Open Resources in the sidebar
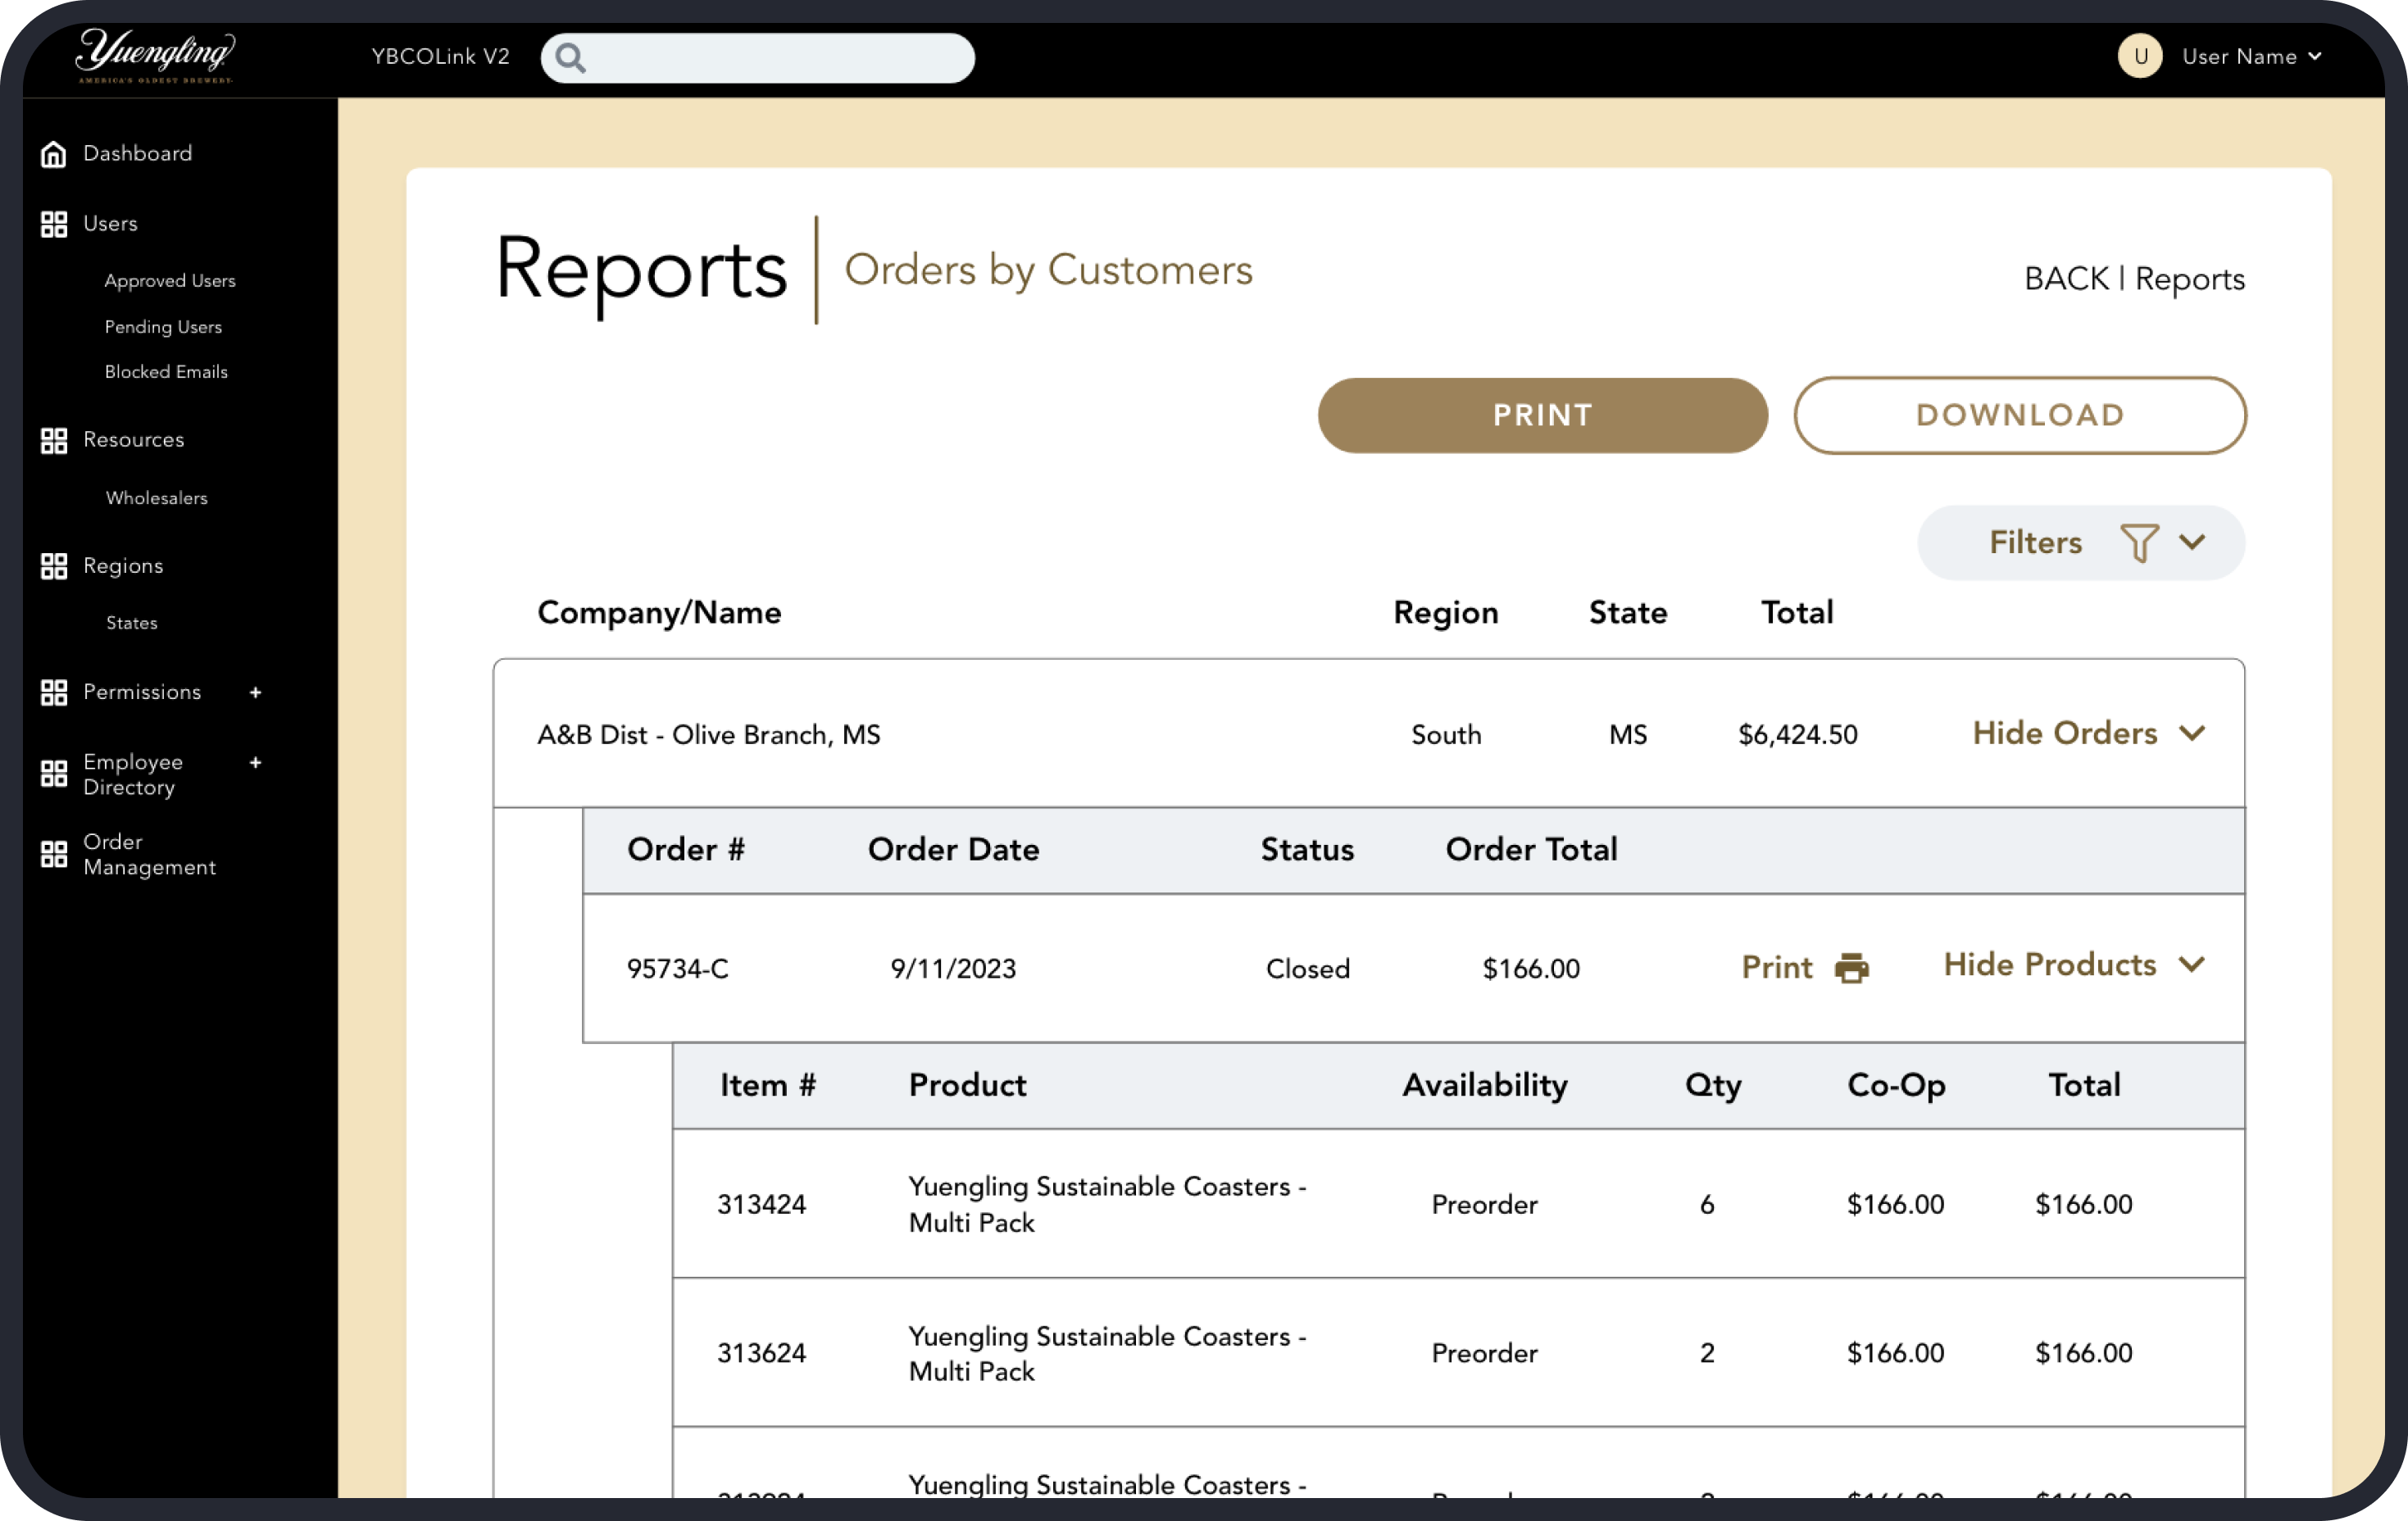 (133, 439)
